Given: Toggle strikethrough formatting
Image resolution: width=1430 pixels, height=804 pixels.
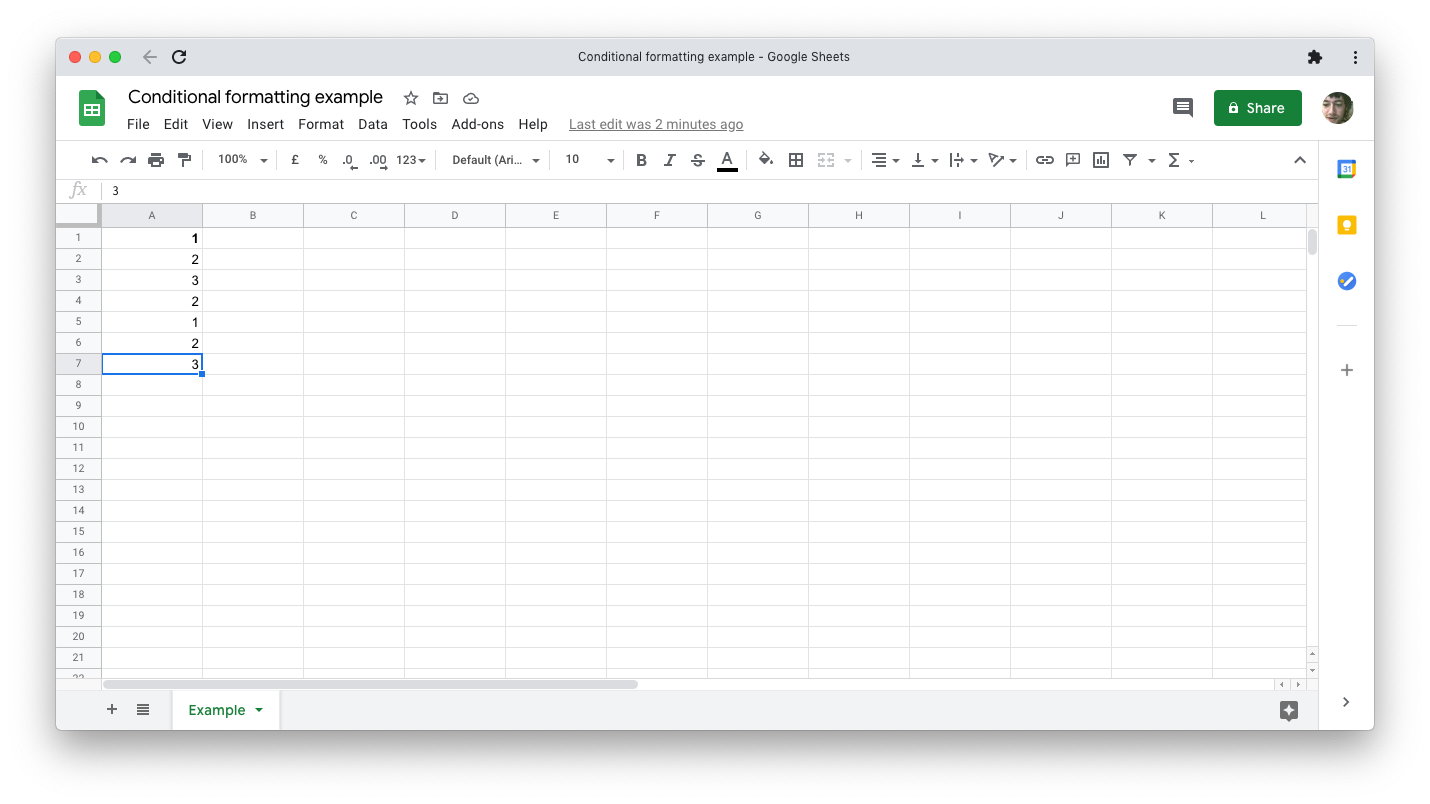Looking at the screenshot, I should tap(698, 160).
